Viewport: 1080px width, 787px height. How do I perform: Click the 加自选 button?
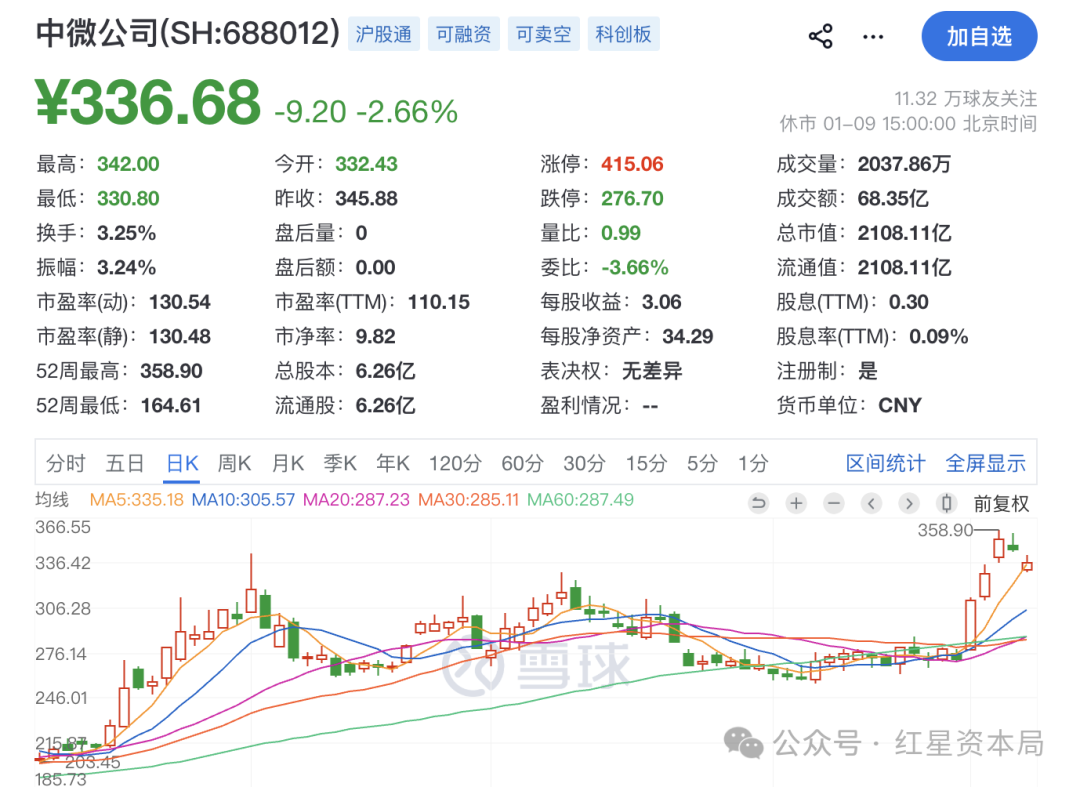979,37
